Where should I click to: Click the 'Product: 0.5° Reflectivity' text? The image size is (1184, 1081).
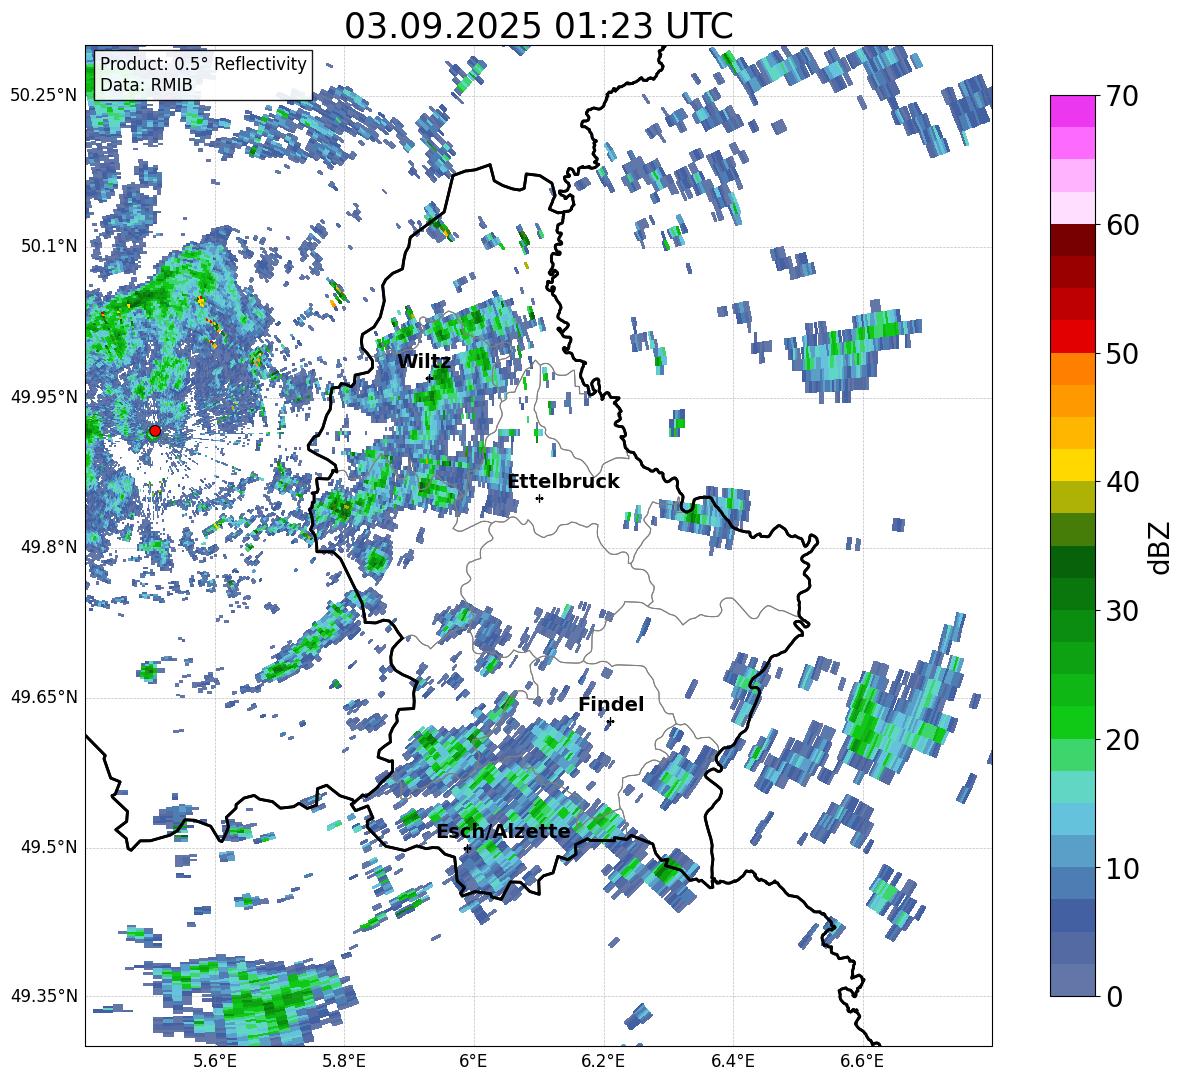(x=203, y=64)
